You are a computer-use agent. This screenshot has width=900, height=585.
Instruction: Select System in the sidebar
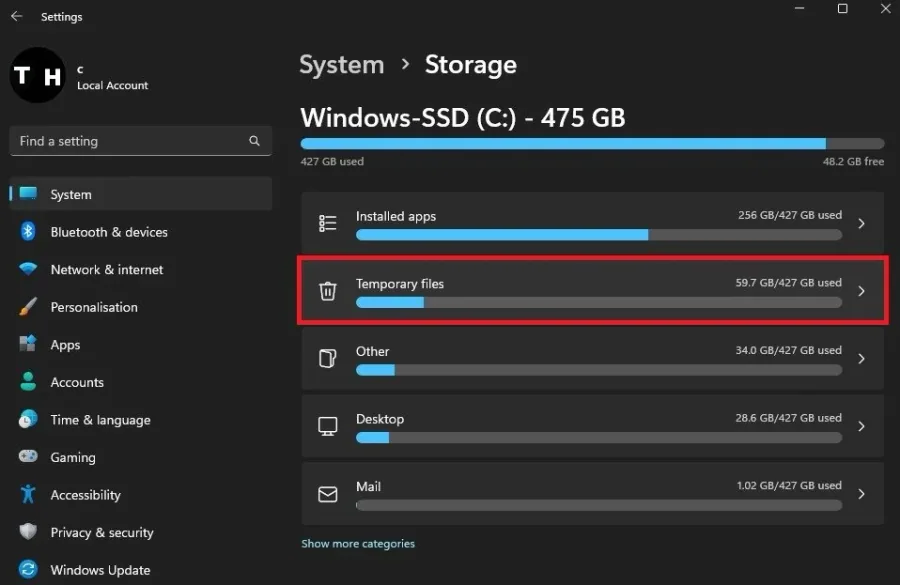[141, 194]
